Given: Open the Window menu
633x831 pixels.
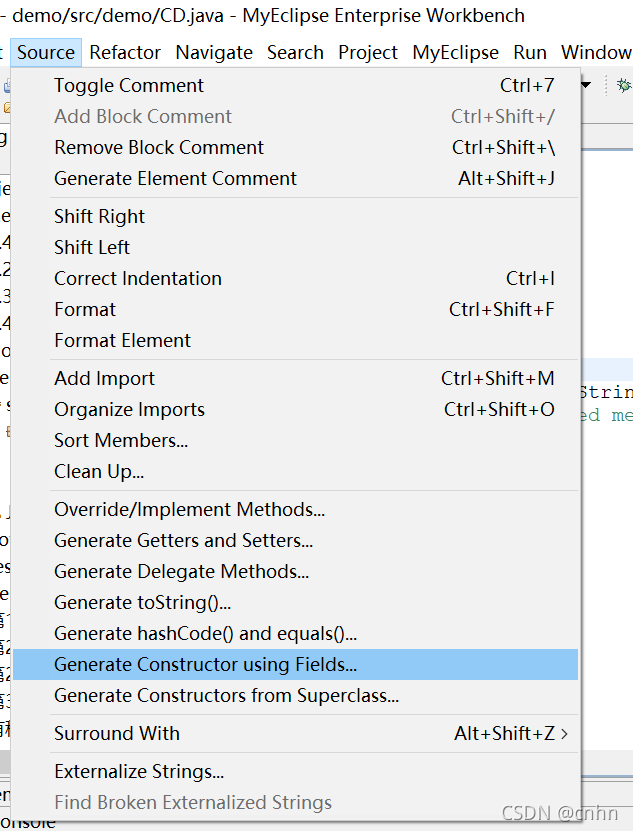Looking at the screenshot, I should click(597, 52).
